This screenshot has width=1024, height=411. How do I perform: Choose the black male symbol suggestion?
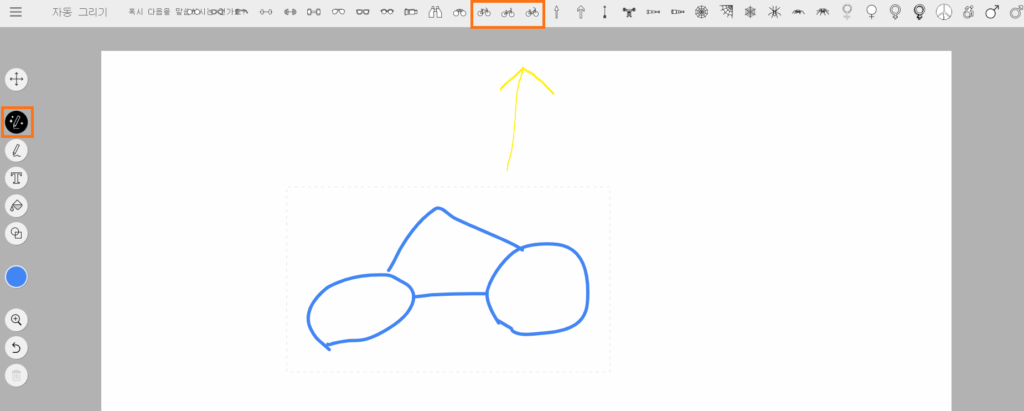(992, 12)
